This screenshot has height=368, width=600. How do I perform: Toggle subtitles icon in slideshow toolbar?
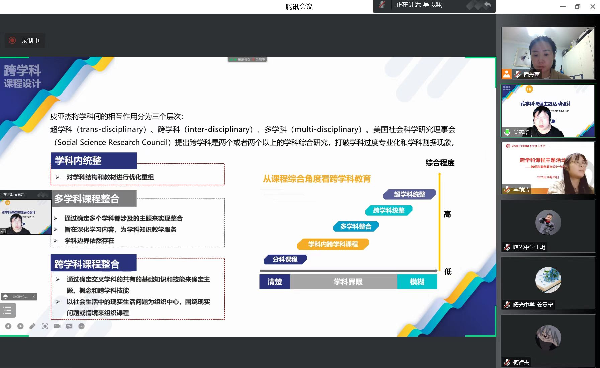(x=69, y=326)
